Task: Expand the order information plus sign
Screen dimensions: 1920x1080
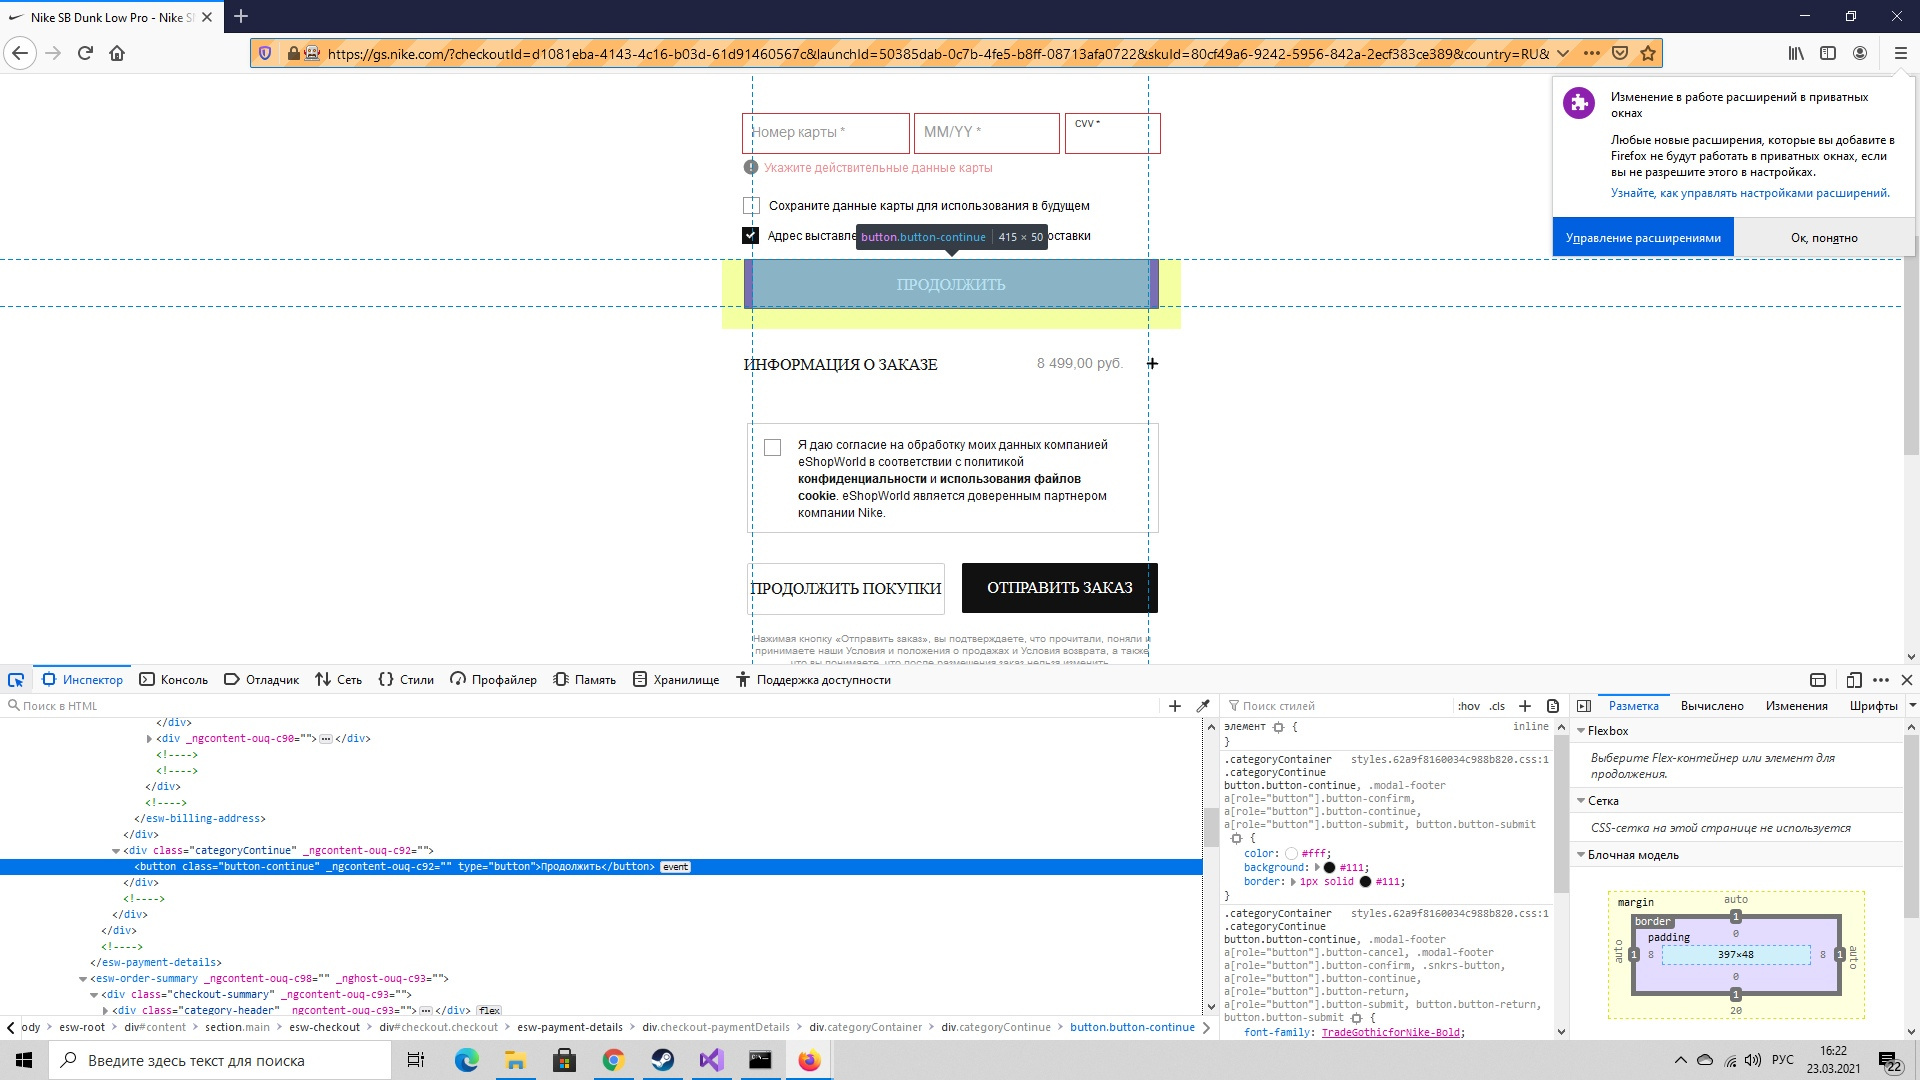Action: pos(1152,364)
